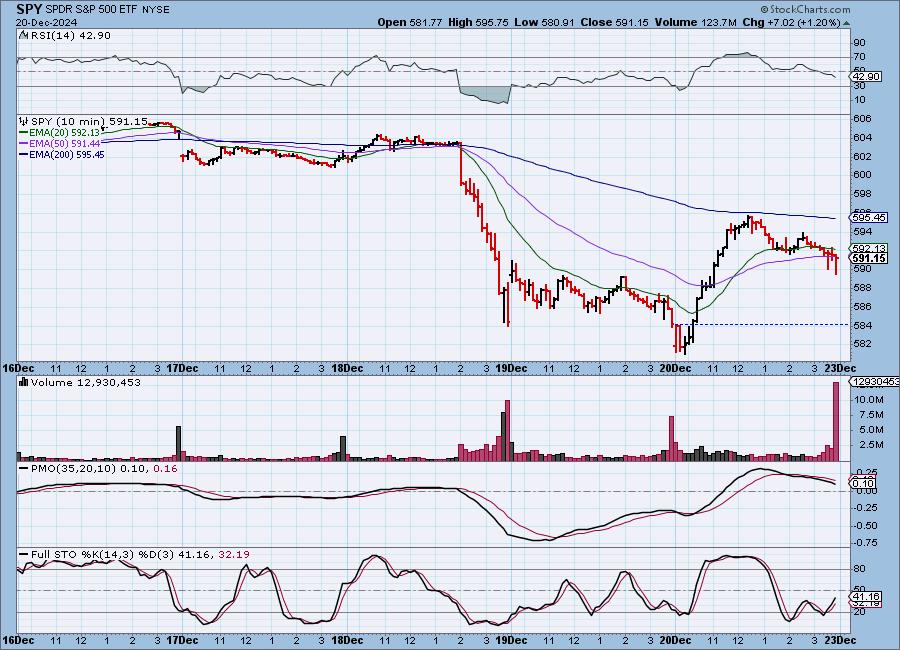The image size is (900, 650).
Task: Click the NYSE exchange label
Action: click(x=156, y=10)
